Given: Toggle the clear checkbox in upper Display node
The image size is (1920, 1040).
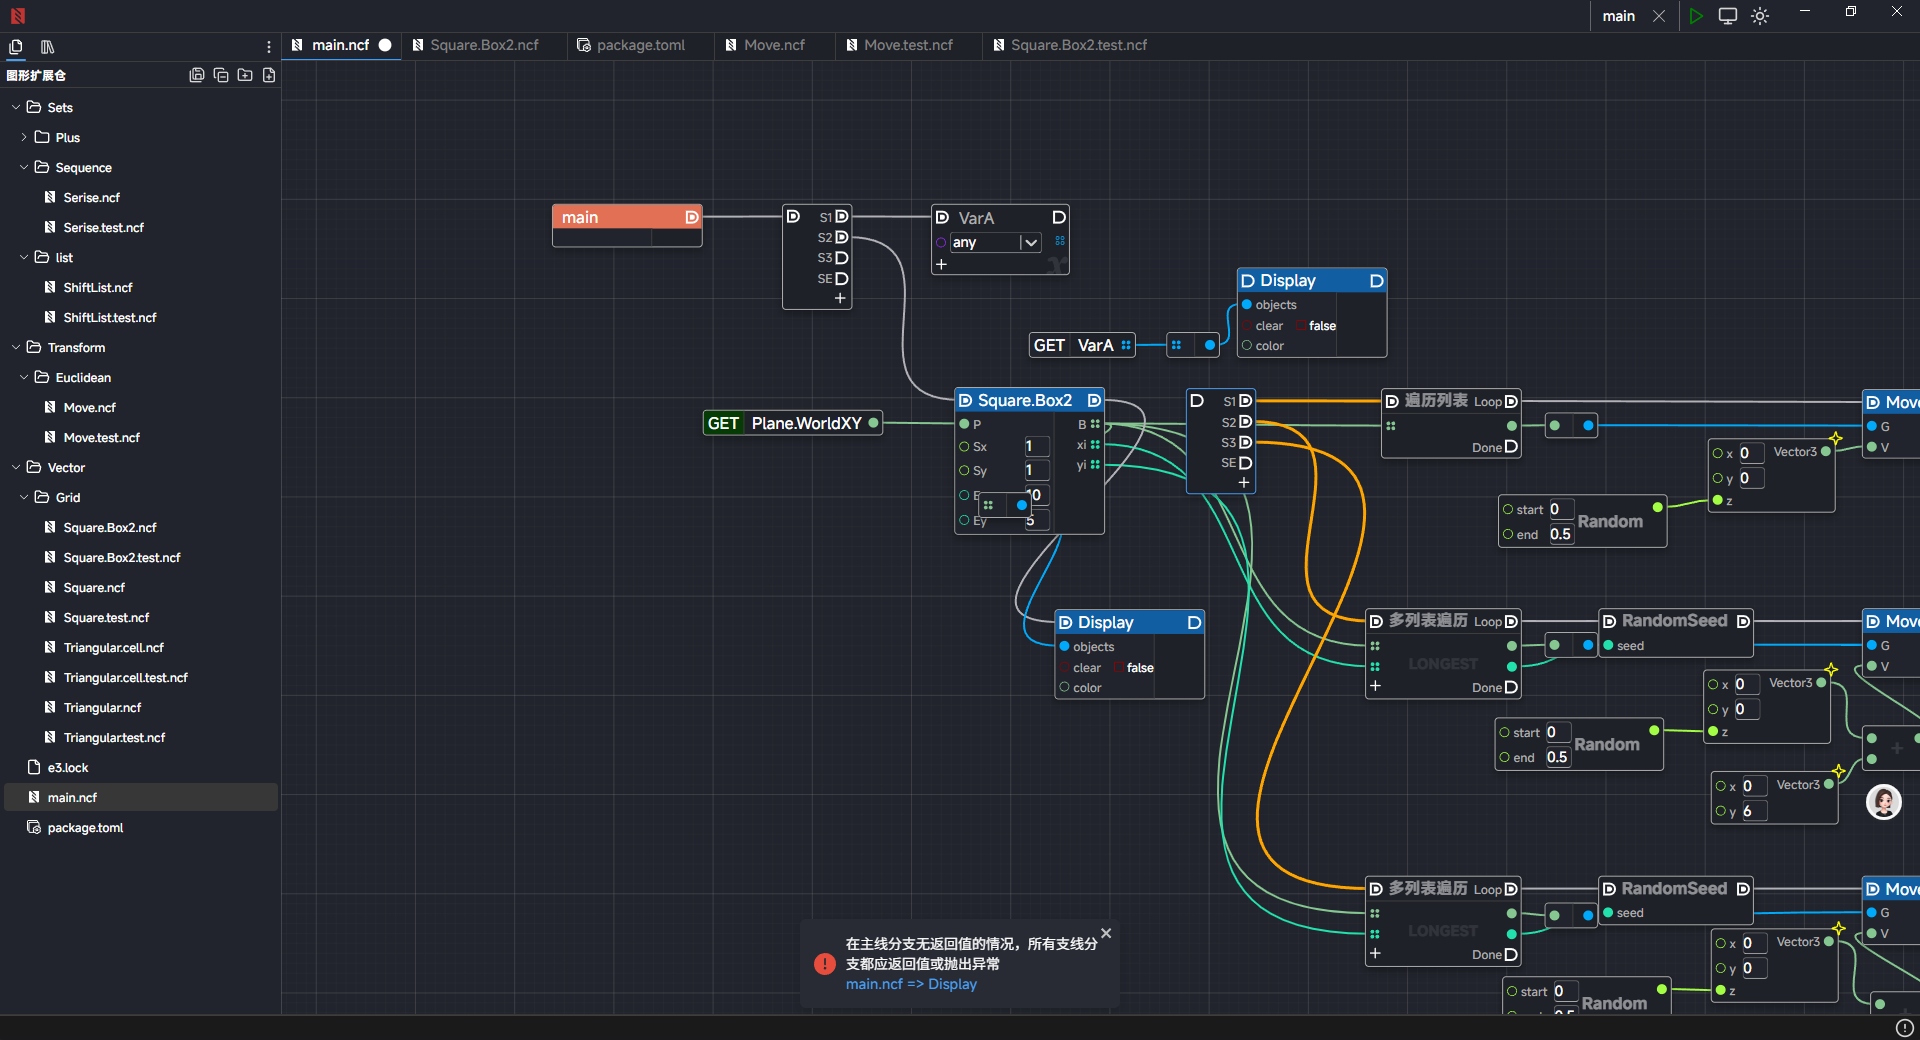Looking at the screenshot, I should pyautogui.click(x=1301, y=326).
